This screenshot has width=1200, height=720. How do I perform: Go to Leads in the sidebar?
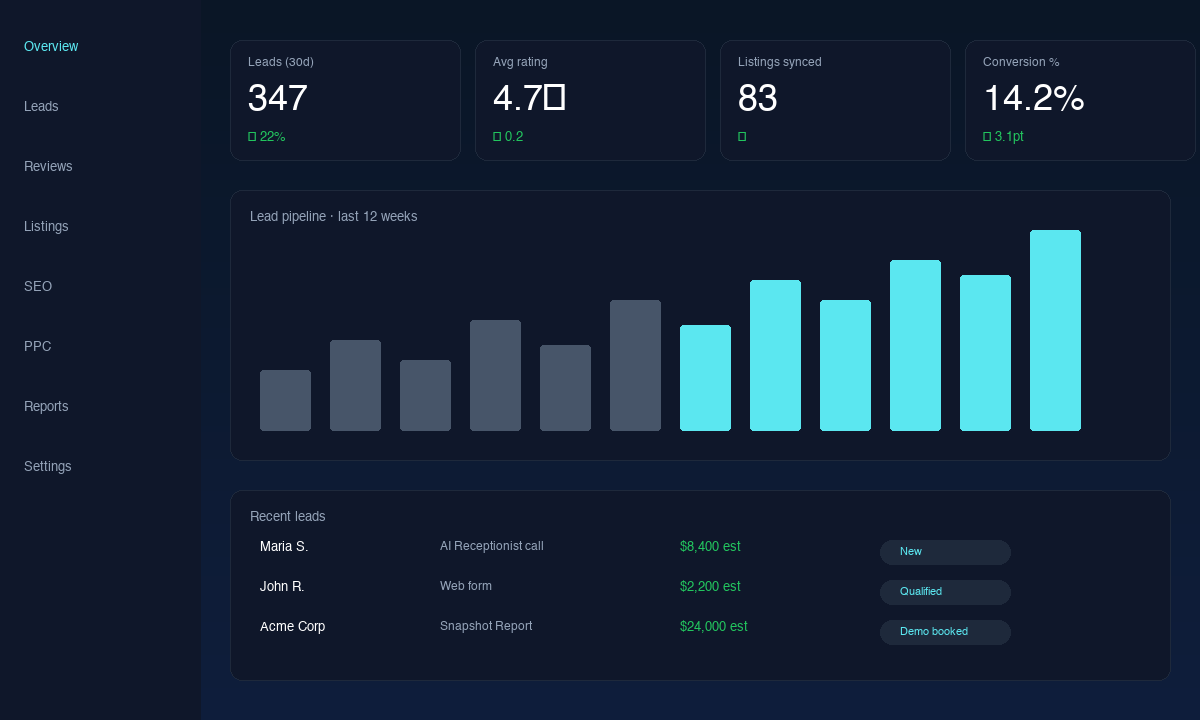(41, 106)
